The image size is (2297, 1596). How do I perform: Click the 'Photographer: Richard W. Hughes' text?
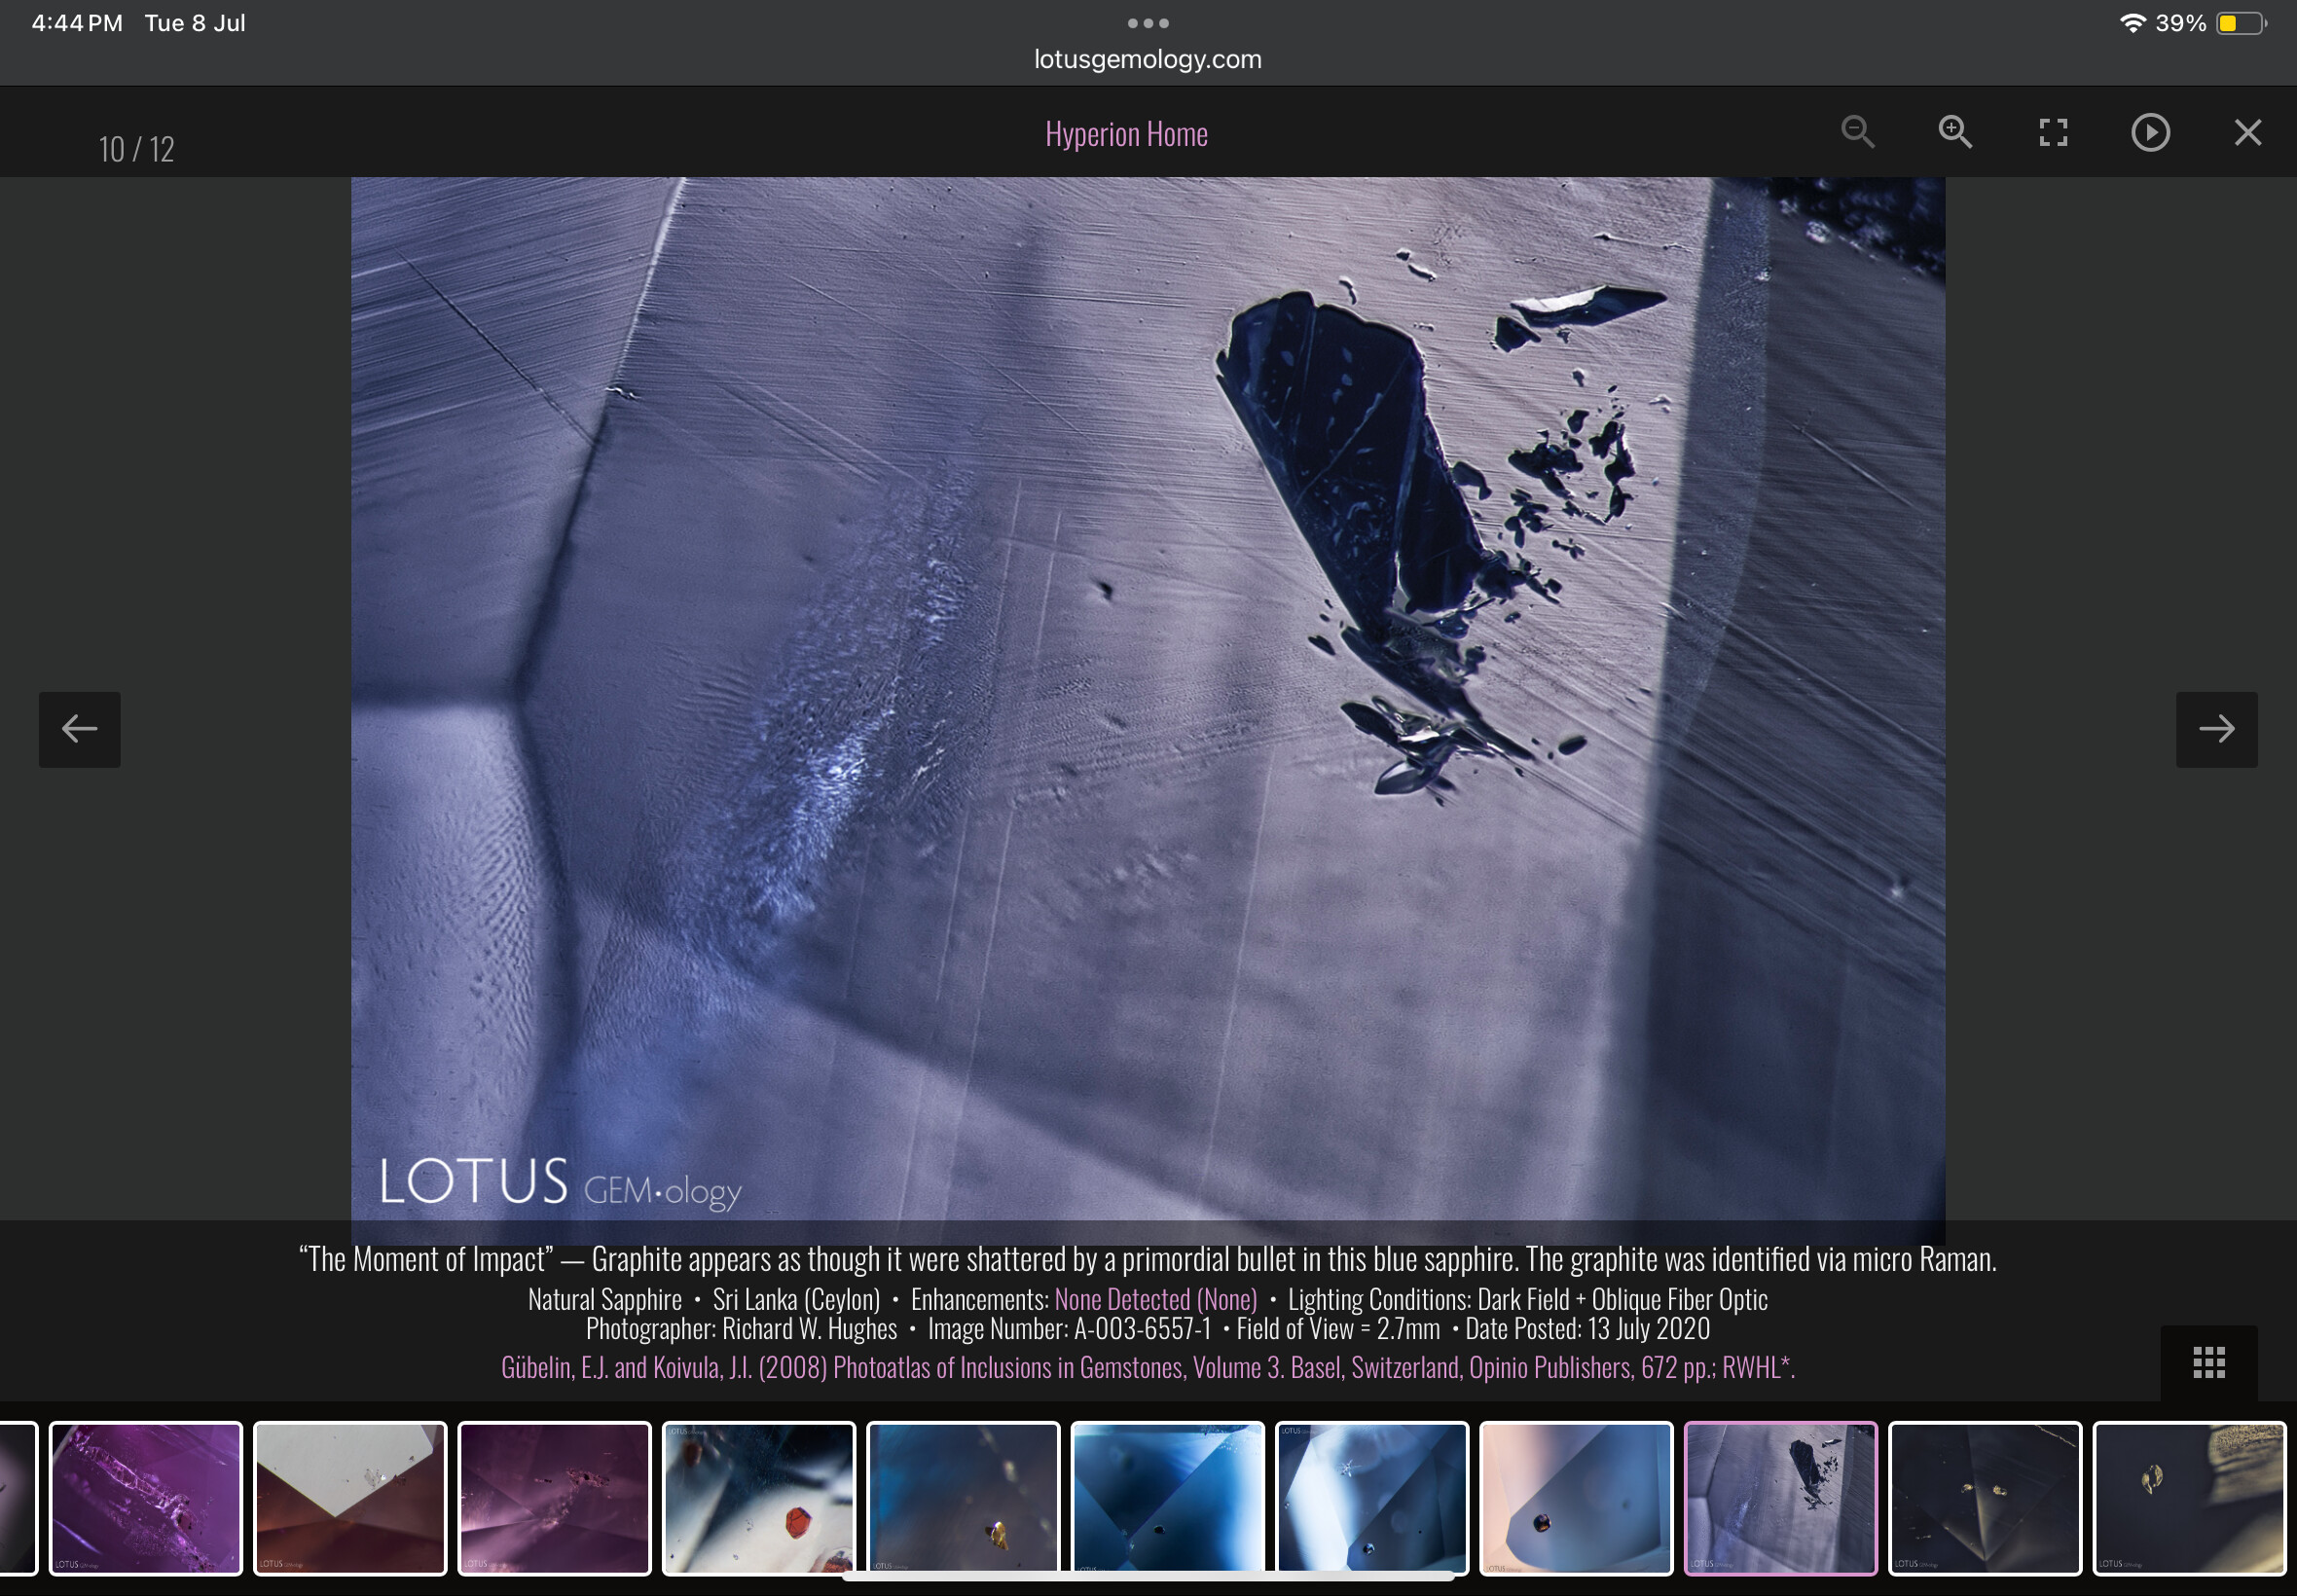(741, 1329)
